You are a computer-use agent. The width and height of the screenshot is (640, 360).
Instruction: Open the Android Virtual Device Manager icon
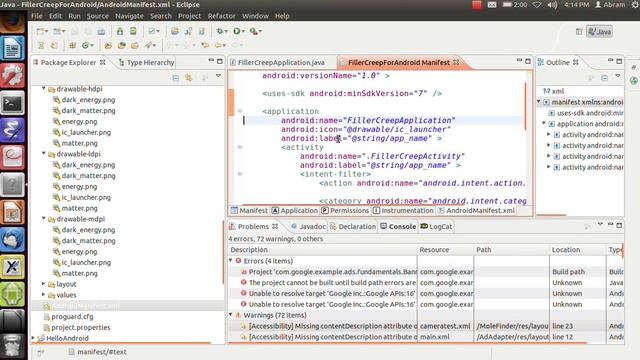(x=133, y=31)
